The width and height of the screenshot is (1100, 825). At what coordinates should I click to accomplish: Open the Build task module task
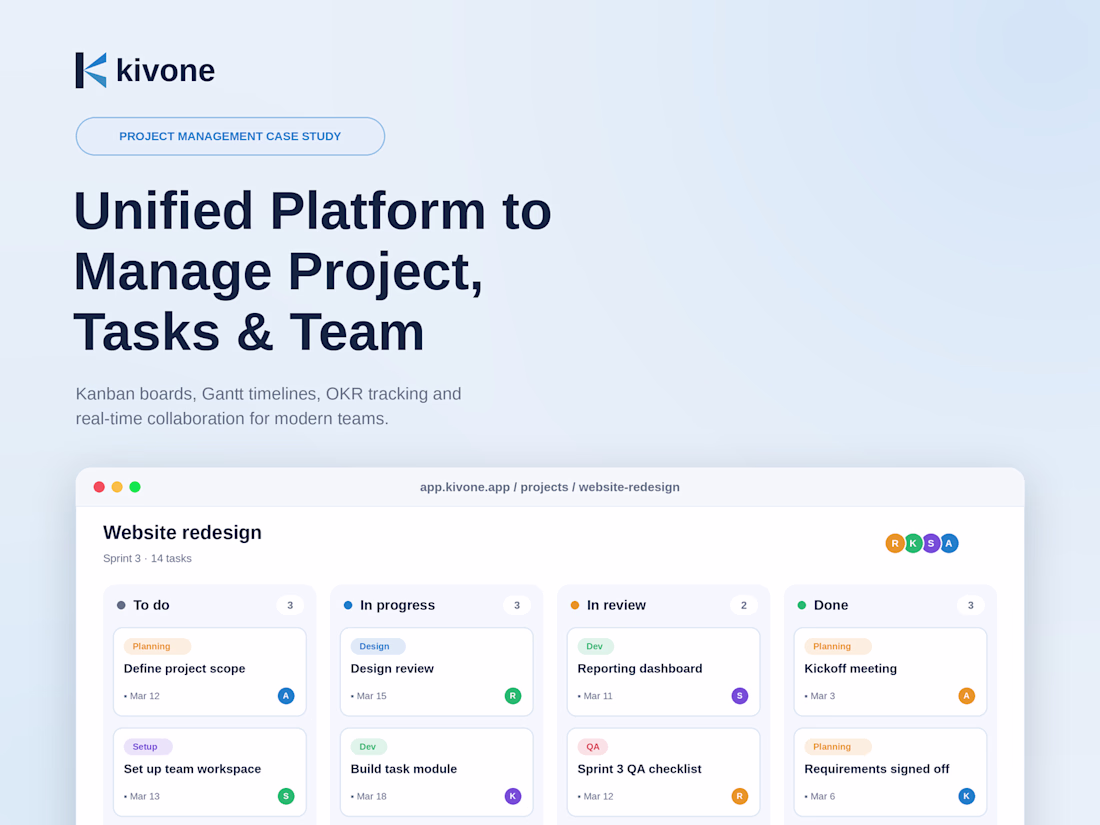[x=436, y=772]
